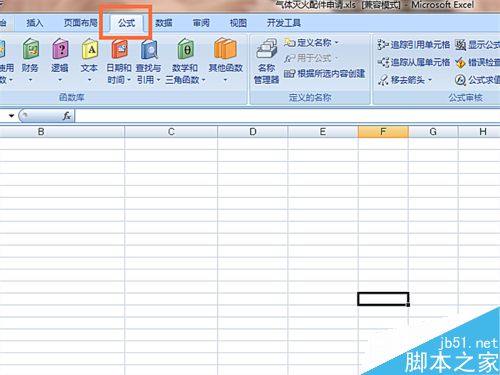This screenshot has width=500, height=375.
Task: Expand the 文本 dropdown arrow
Action: (89, 80)
